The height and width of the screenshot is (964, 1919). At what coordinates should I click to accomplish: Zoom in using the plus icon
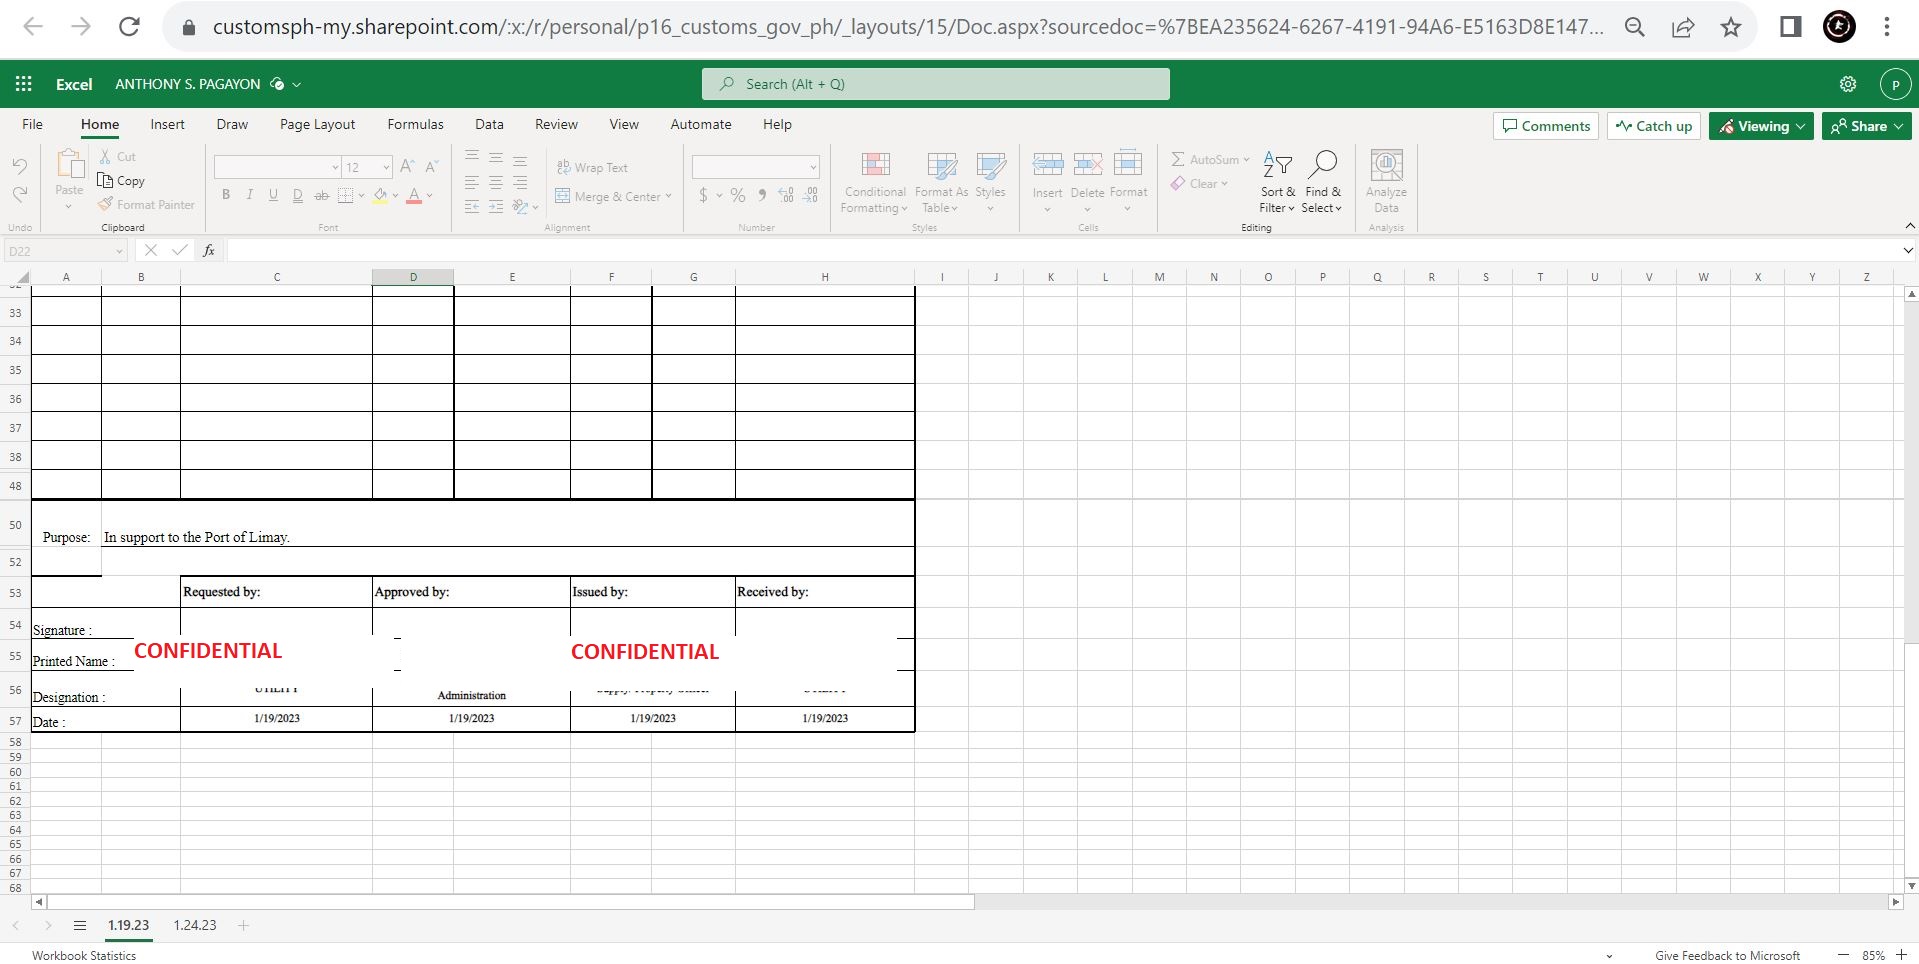click(1901, 954)
